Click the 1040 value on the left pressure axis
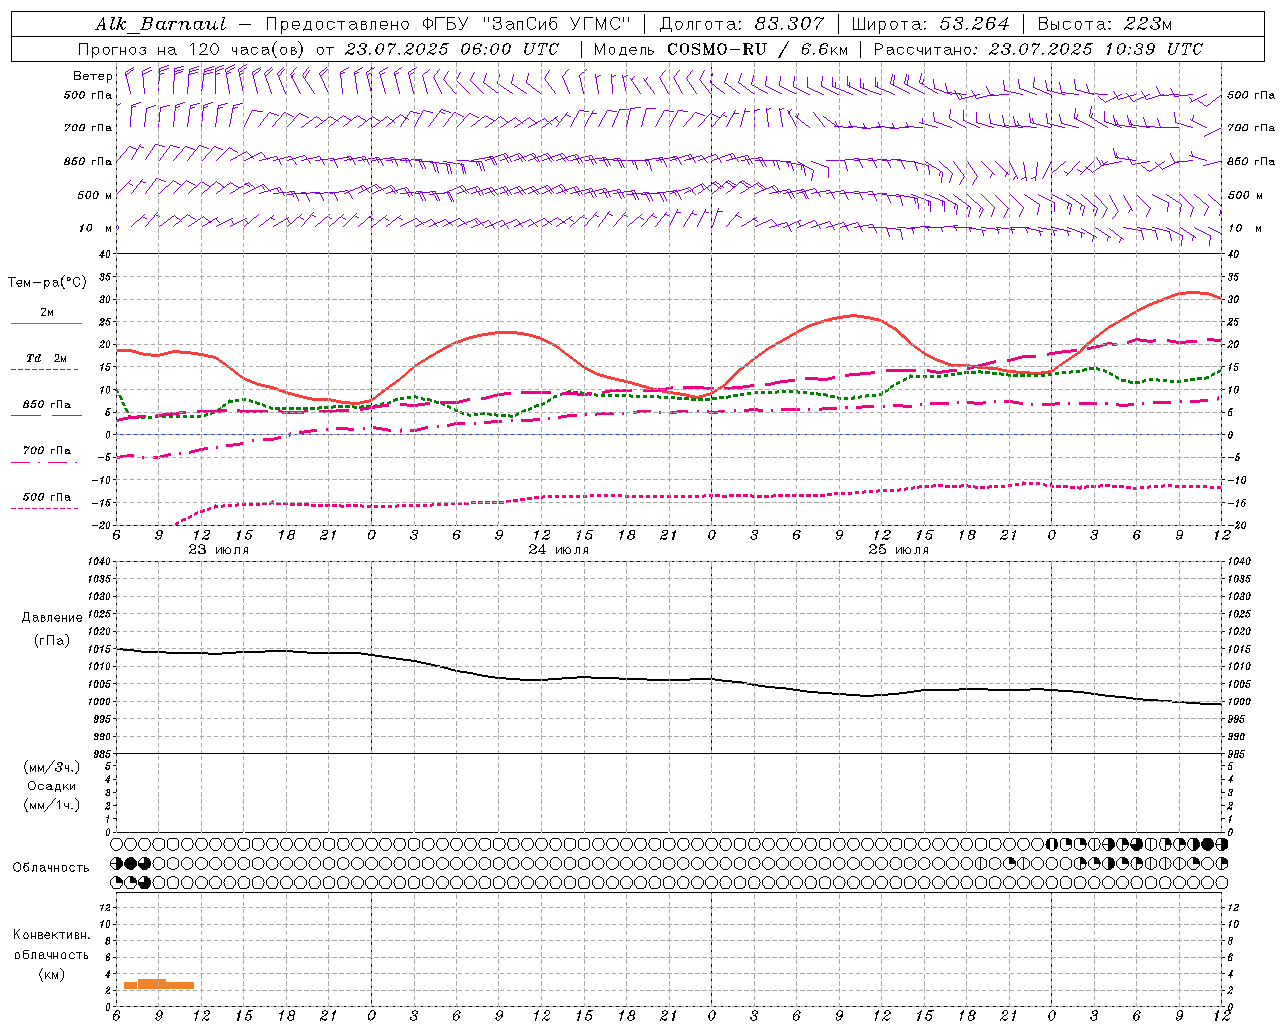Screen dimensions: 1280x1024 [x=98, y=562]
